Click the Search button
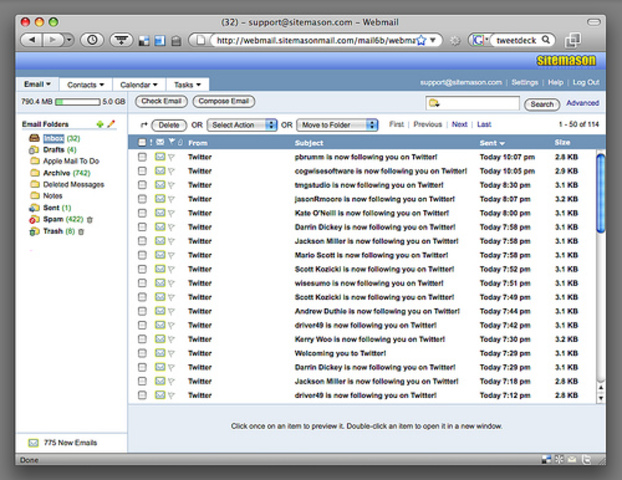This screenshot has height=480, width=622. pyautogui.click(x=542, y=104)
